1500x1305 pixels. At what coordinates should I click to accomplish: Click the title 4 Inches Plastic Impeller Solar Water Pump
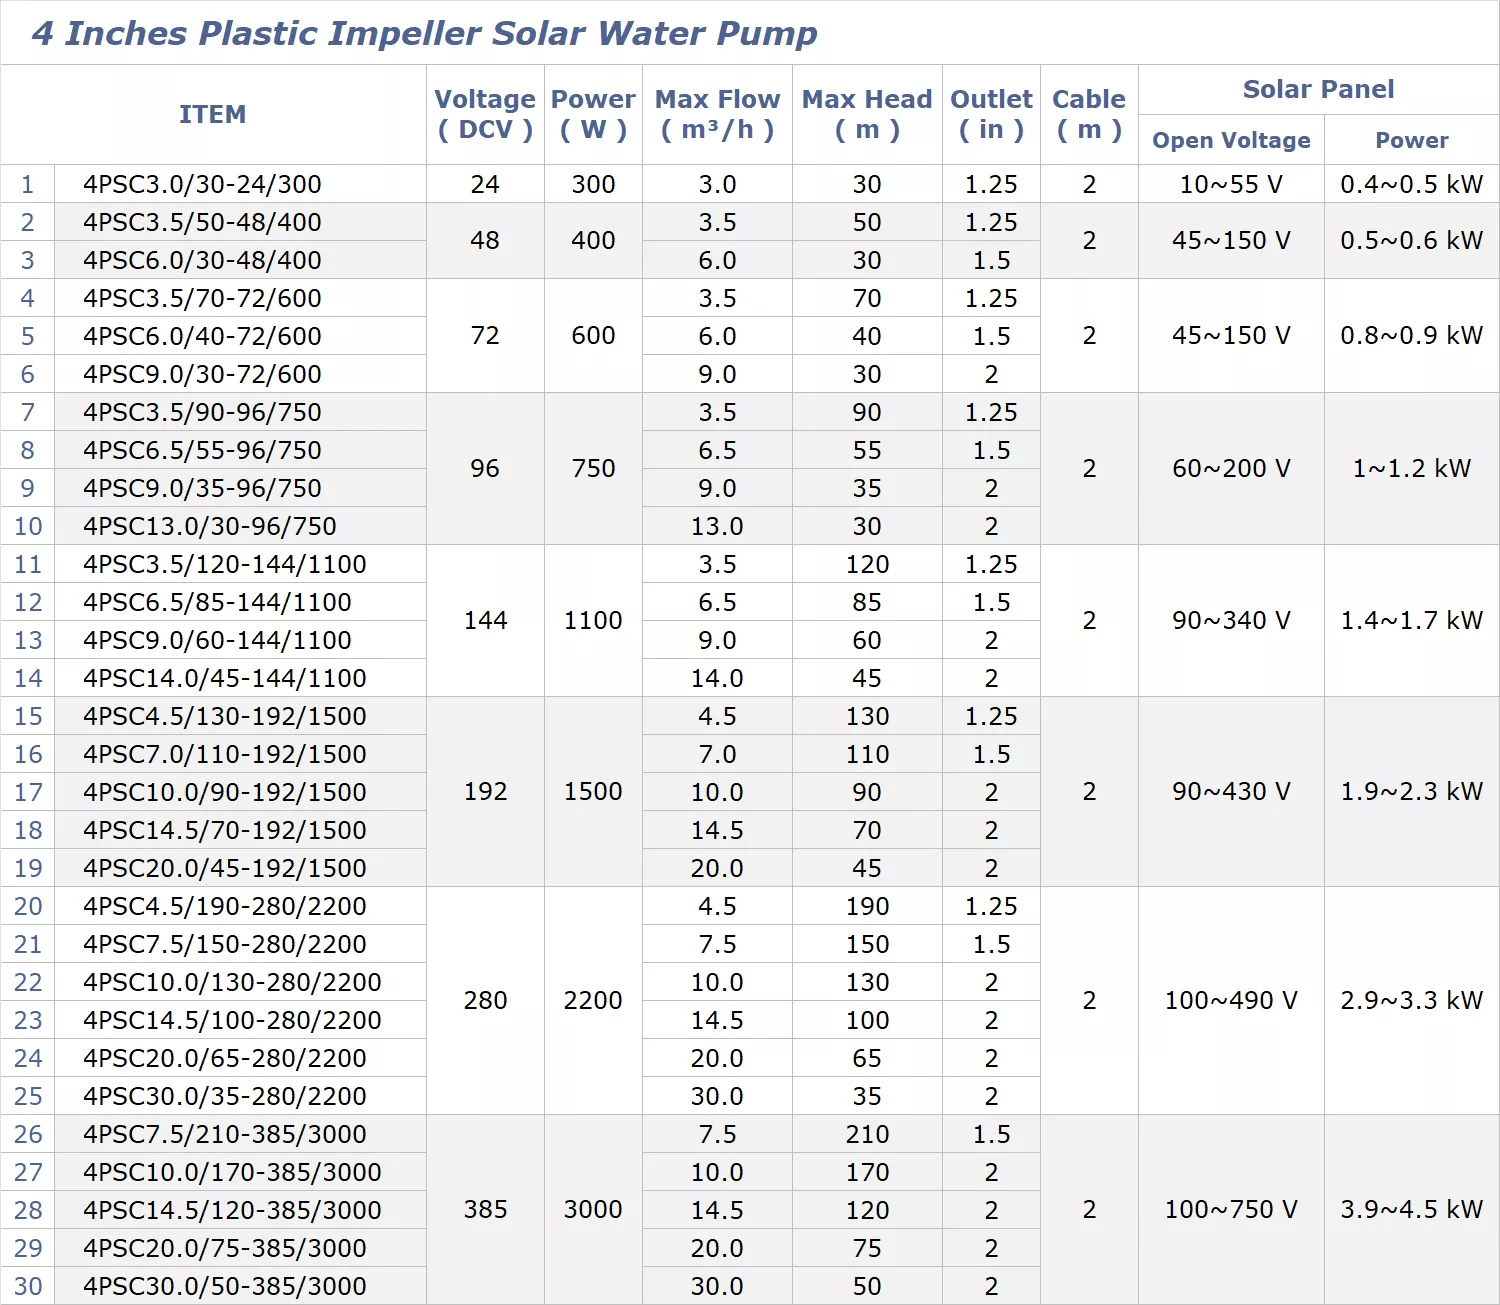coord(425,33)
